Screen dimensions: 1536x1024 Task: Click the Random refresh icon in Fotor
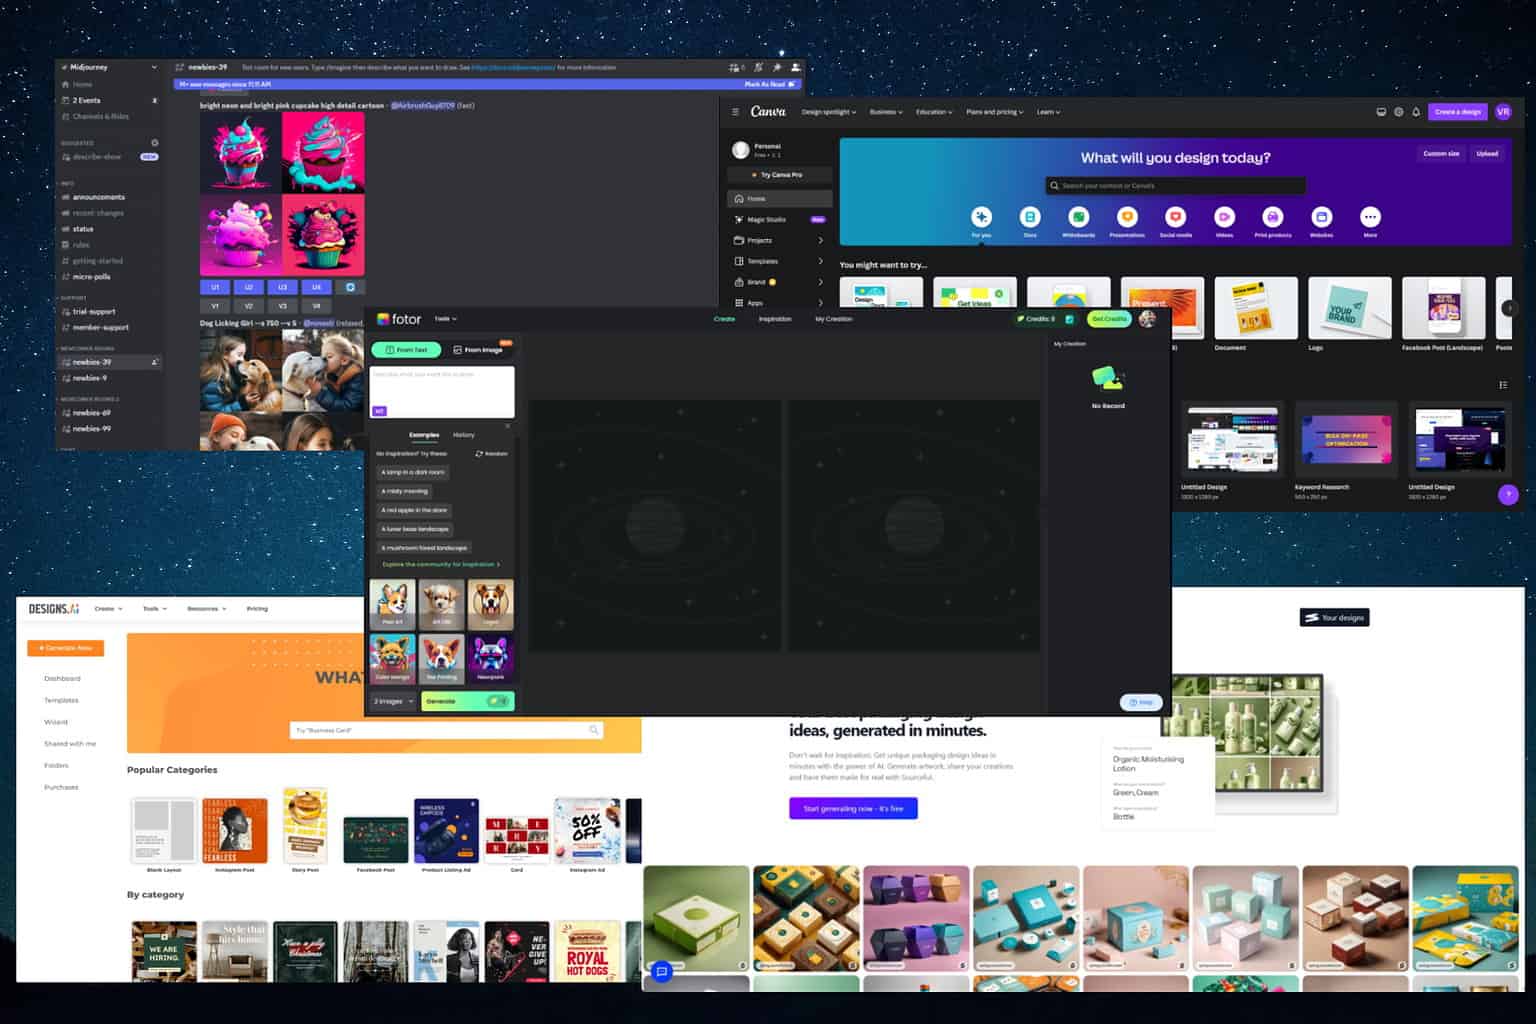coord(479,454)
